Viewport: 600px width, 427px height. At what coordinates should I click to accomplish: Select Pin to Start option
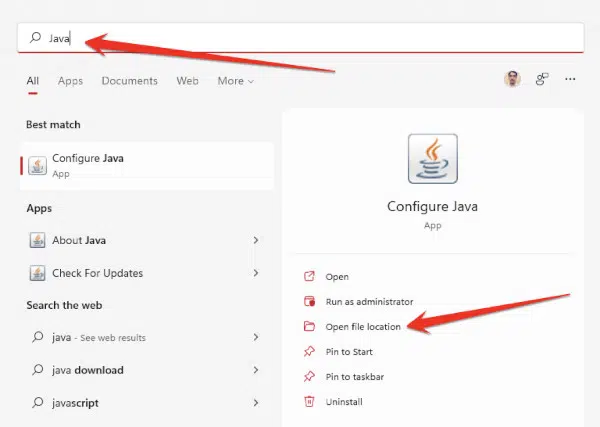pyautogui.click(x=349, y=352)
